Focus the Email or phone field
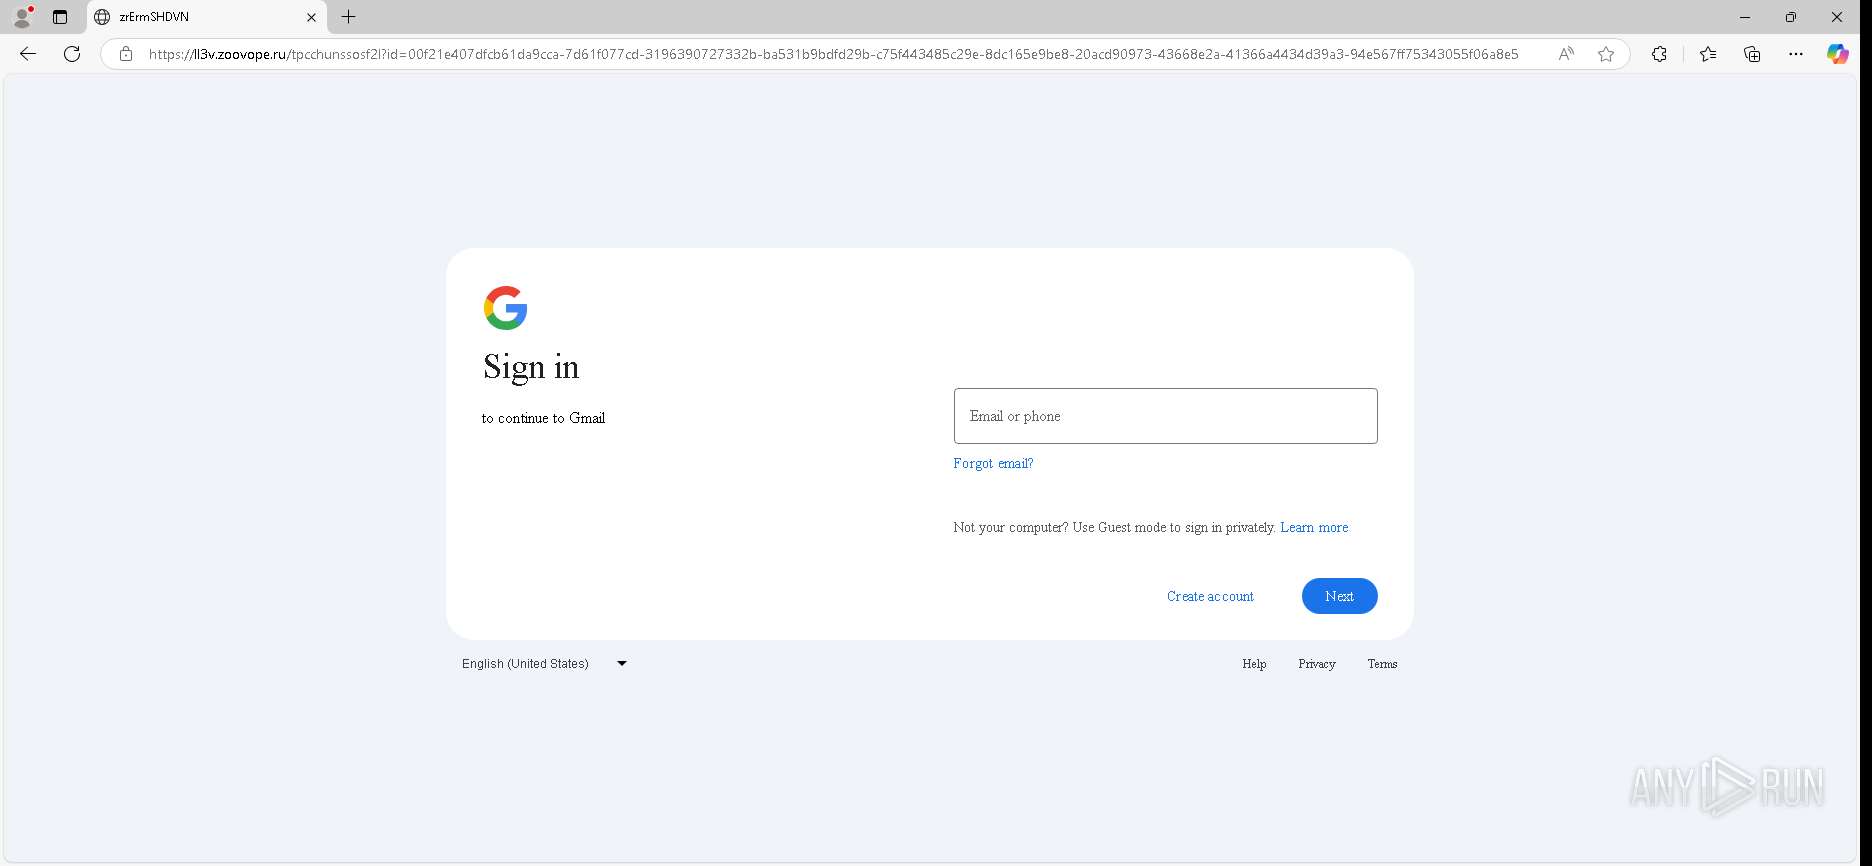 pyautogui.click(x=1165, y=416)
